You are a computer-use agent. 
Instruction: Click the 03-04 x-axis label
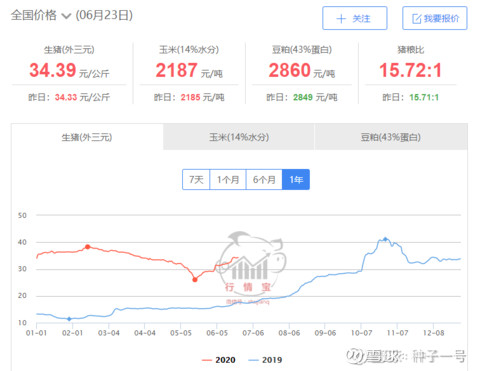(x=109, y=333)
